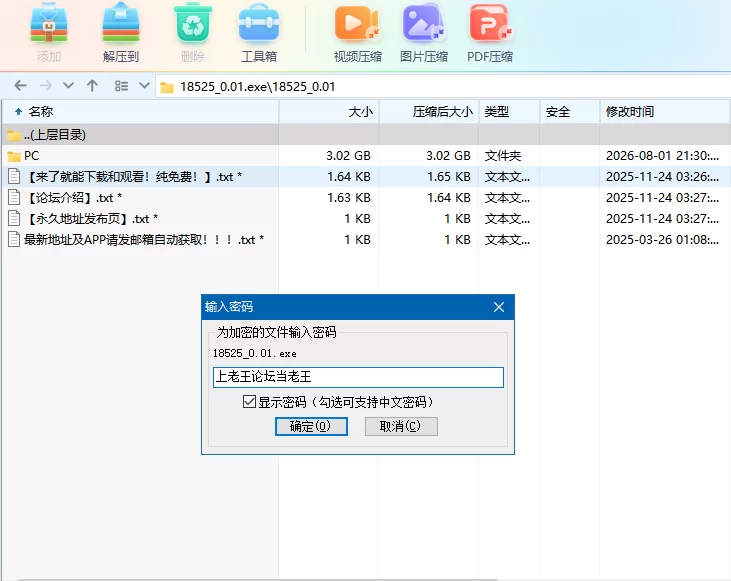The height and width of the screenshot is (581, 731).
Task: Go back with the left arrow
Action: [x=21, y=86]
